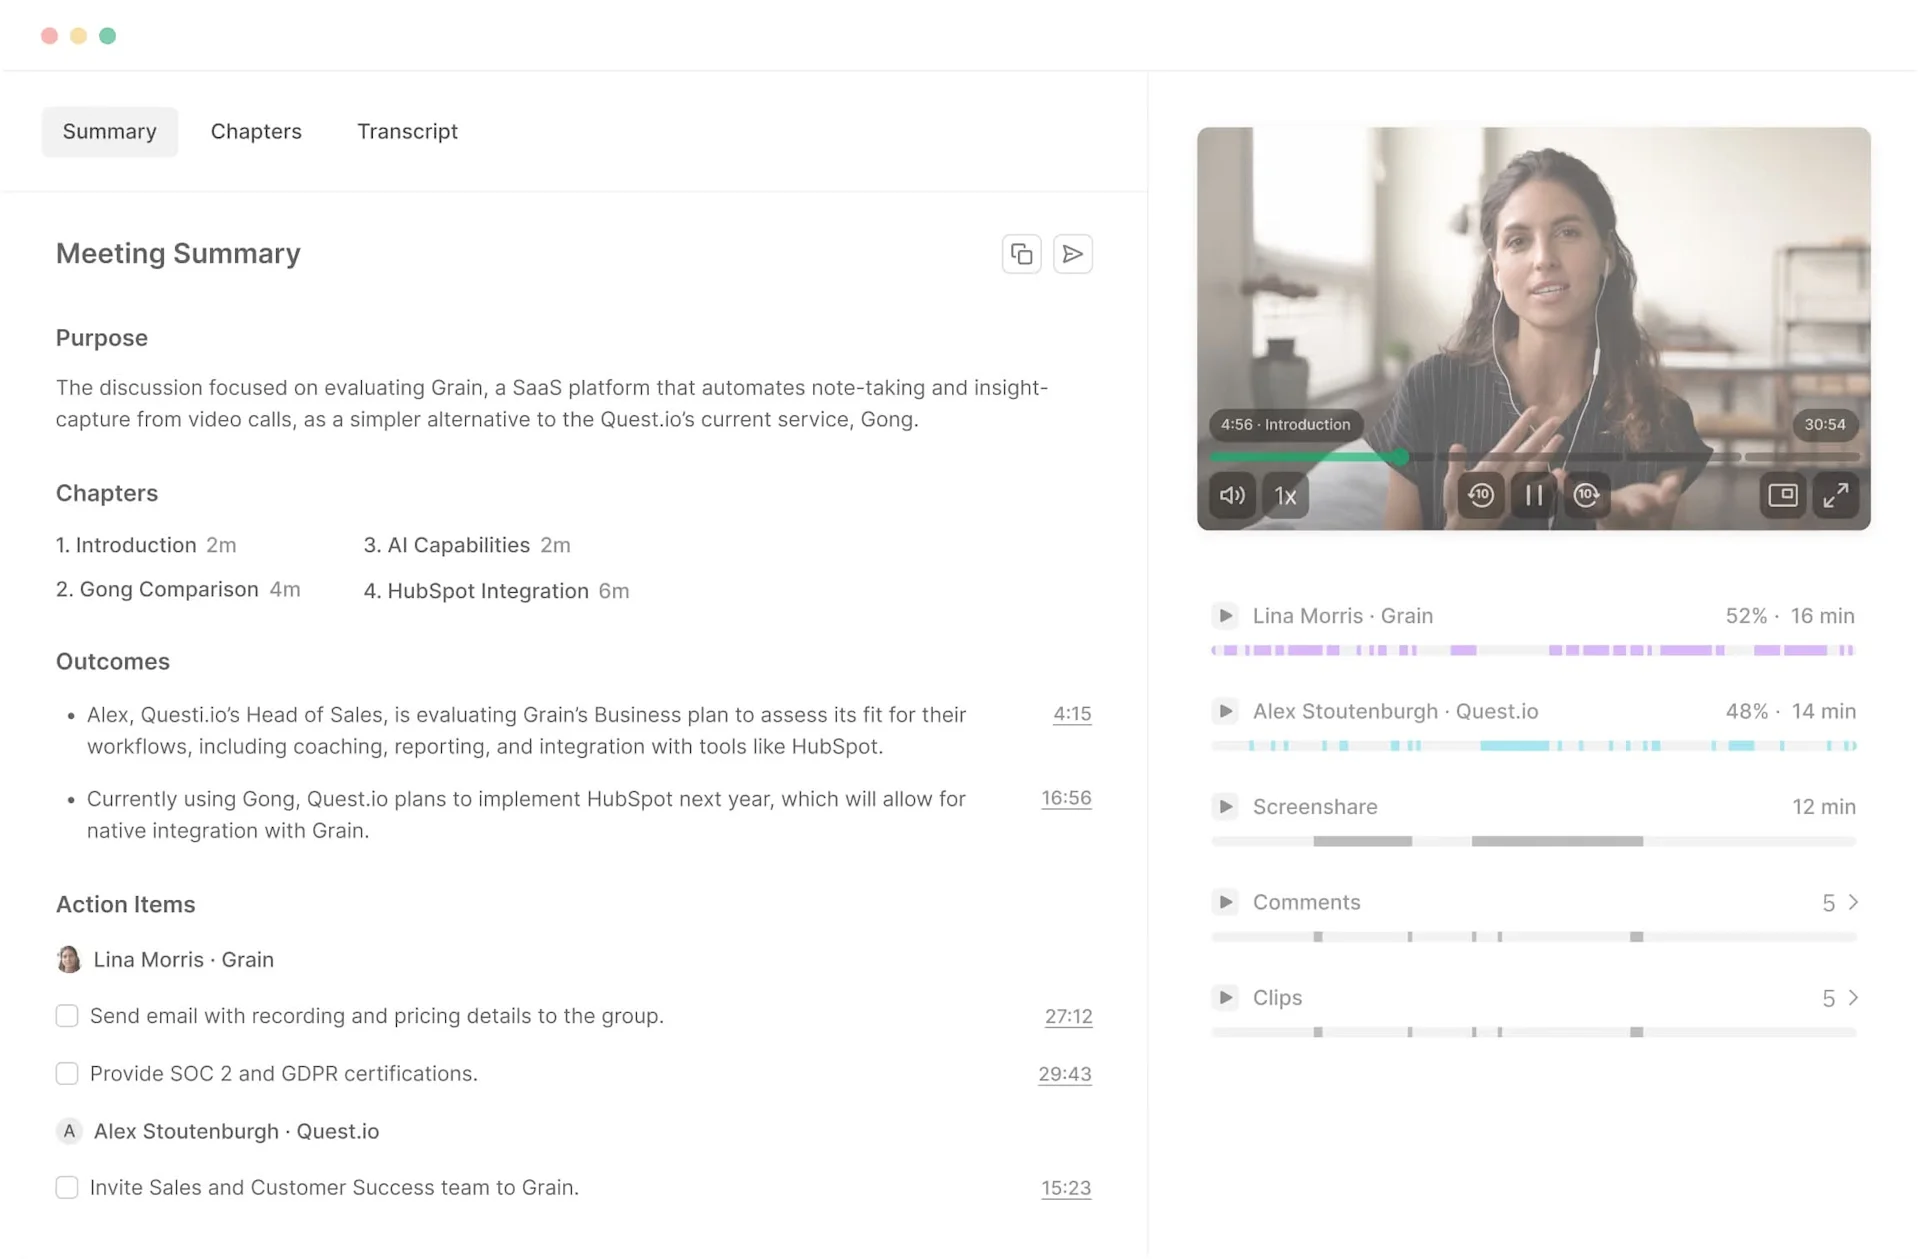This screenshot has width=1920, height=1259.
Task: Open the 1x playback speed selector
Action: coord(1285,495)
